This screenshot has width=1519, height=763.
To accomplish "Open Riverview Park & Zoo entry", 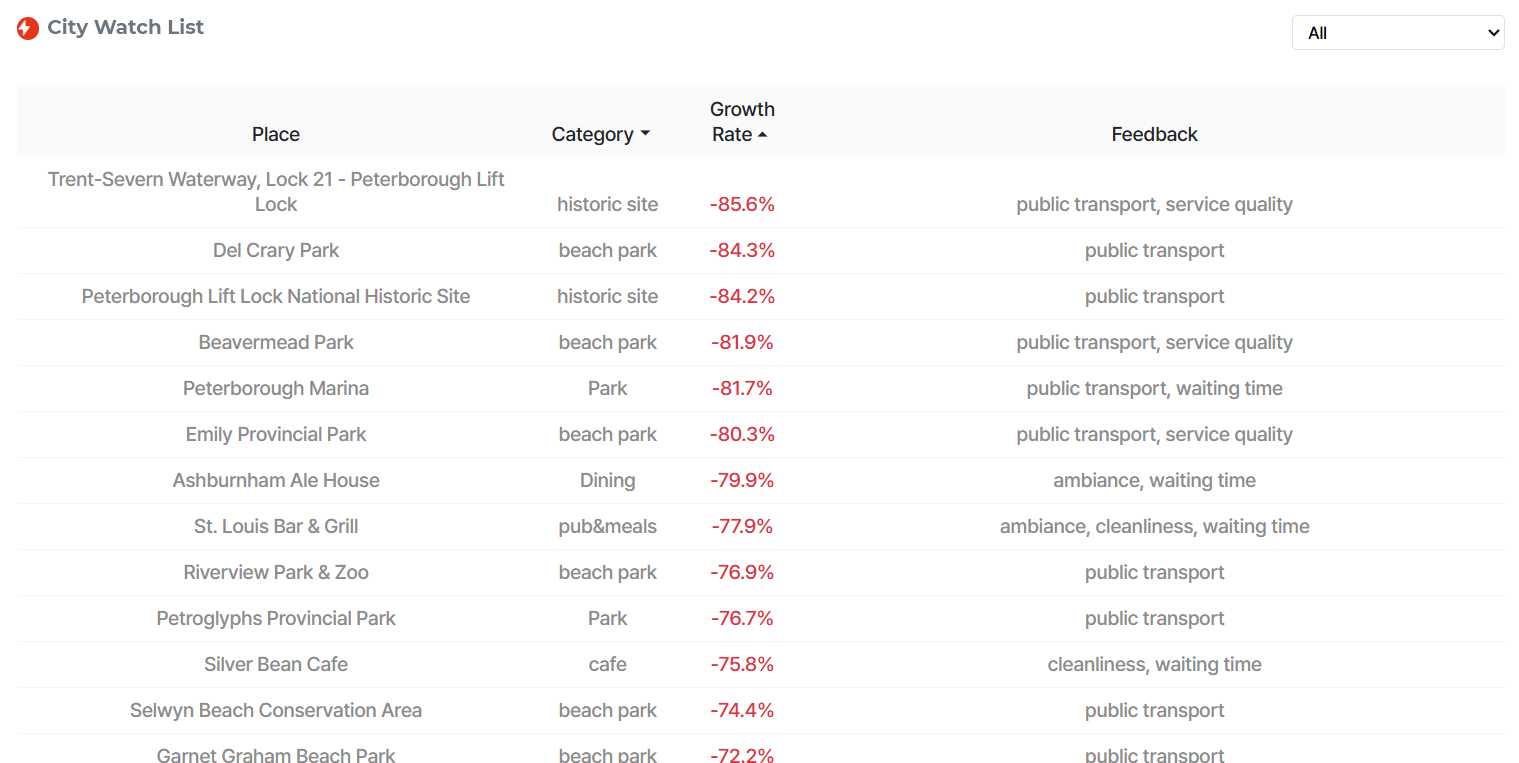I will [x=276, y=572].
